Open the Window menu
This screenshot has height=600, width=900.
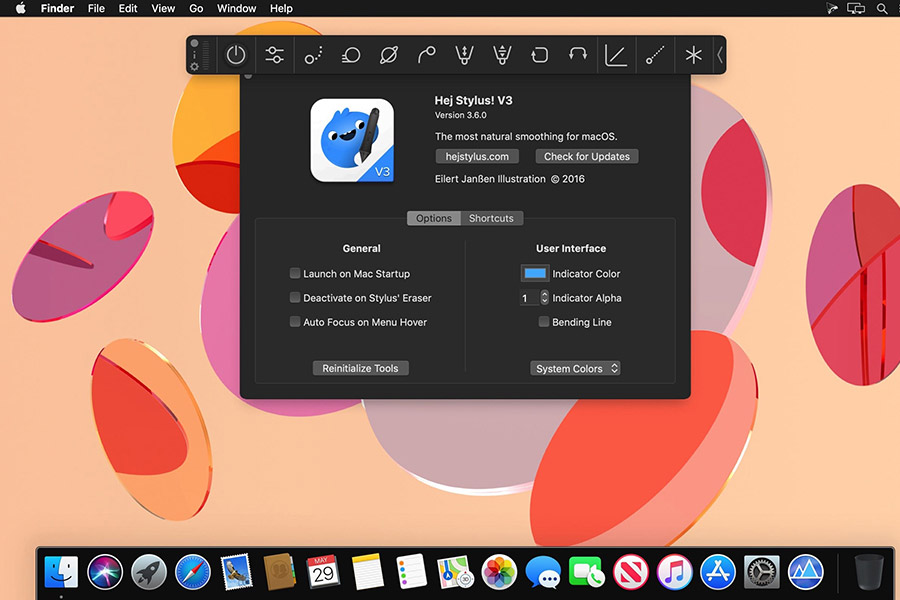[236, 8]
